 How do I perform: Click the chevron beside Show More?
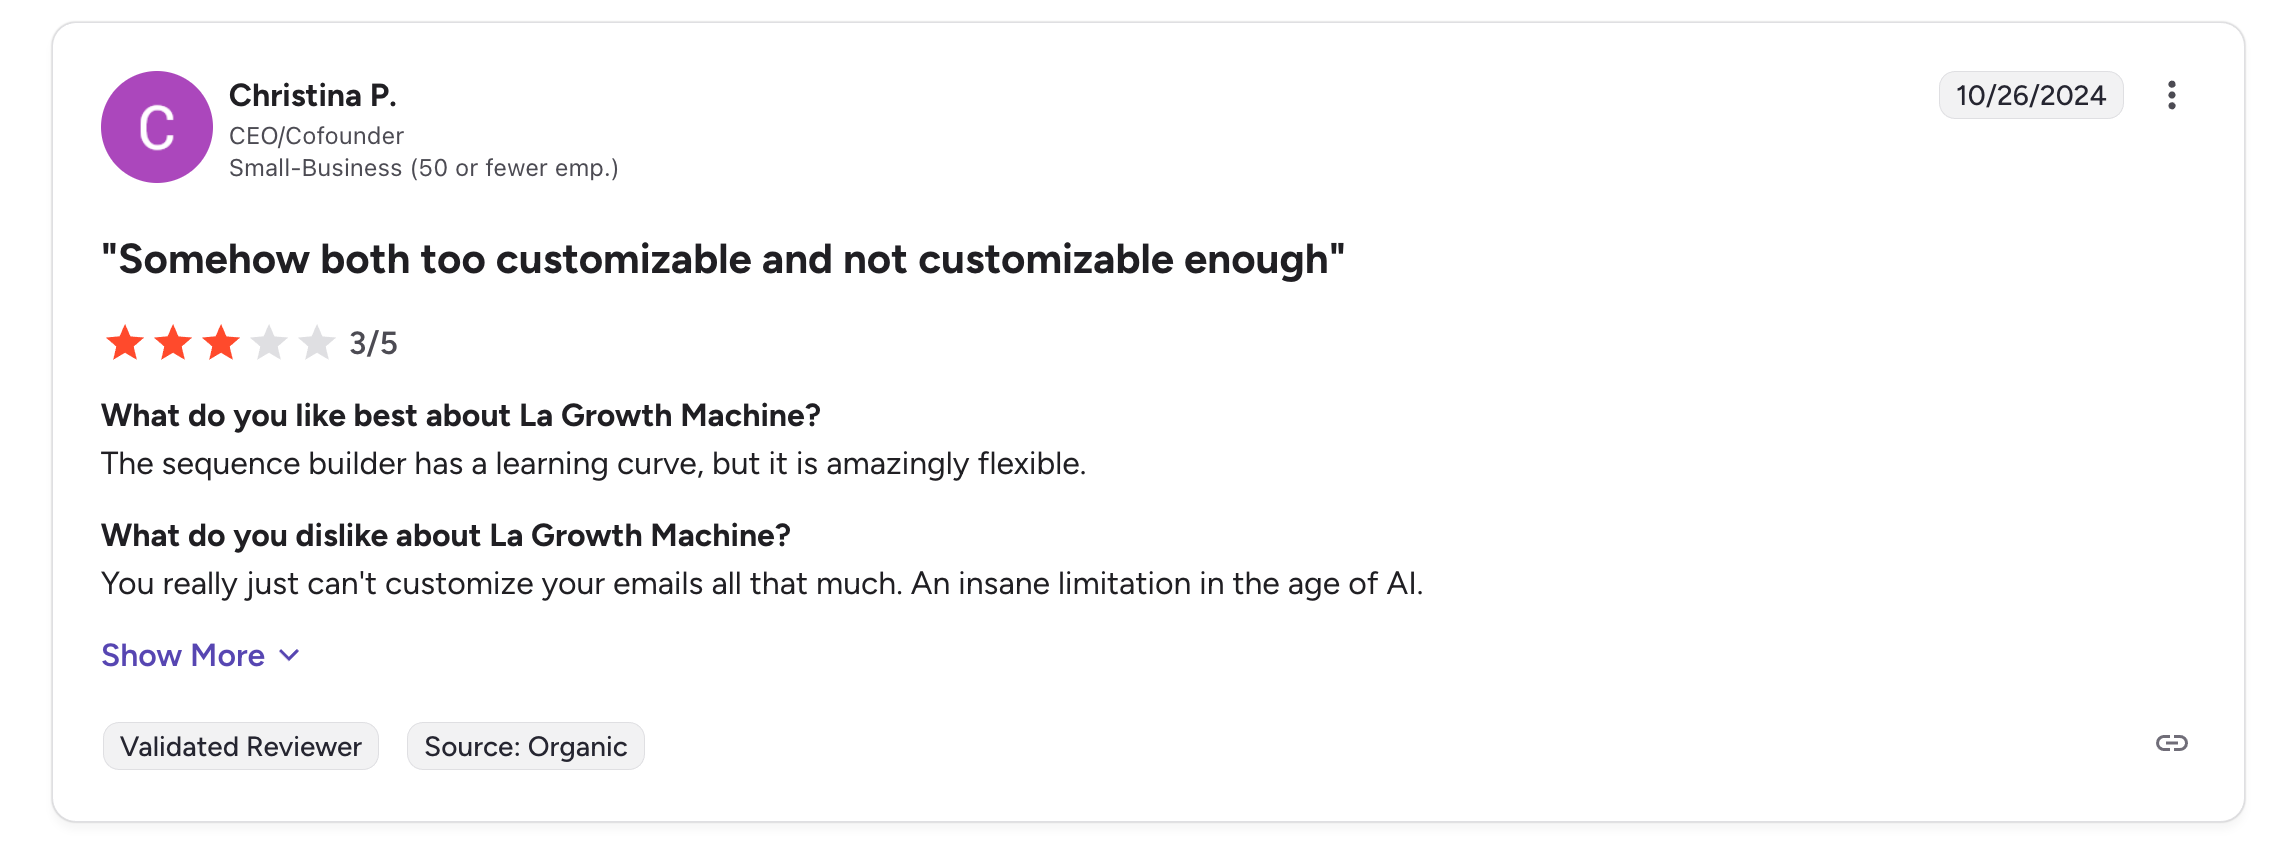click(290, 655)
